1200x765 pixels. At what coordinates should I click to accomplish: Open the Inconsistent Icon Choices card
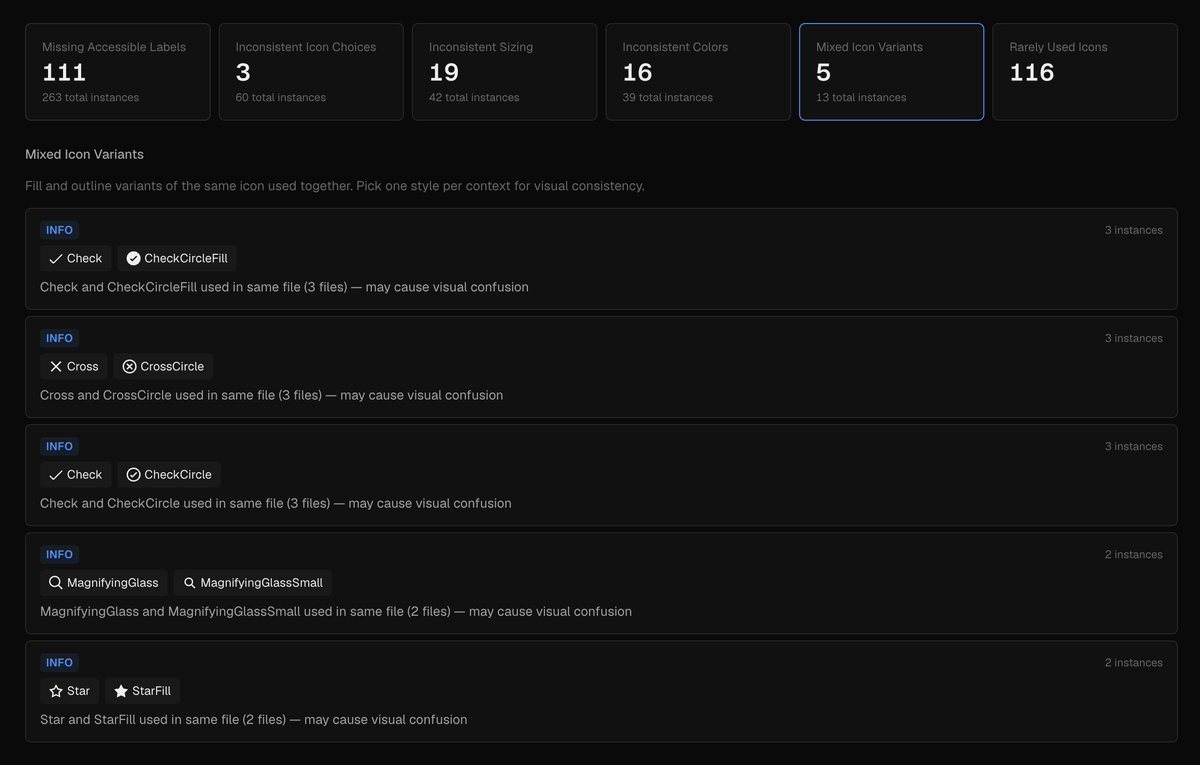pyautogui.click(x=311, y=72)
